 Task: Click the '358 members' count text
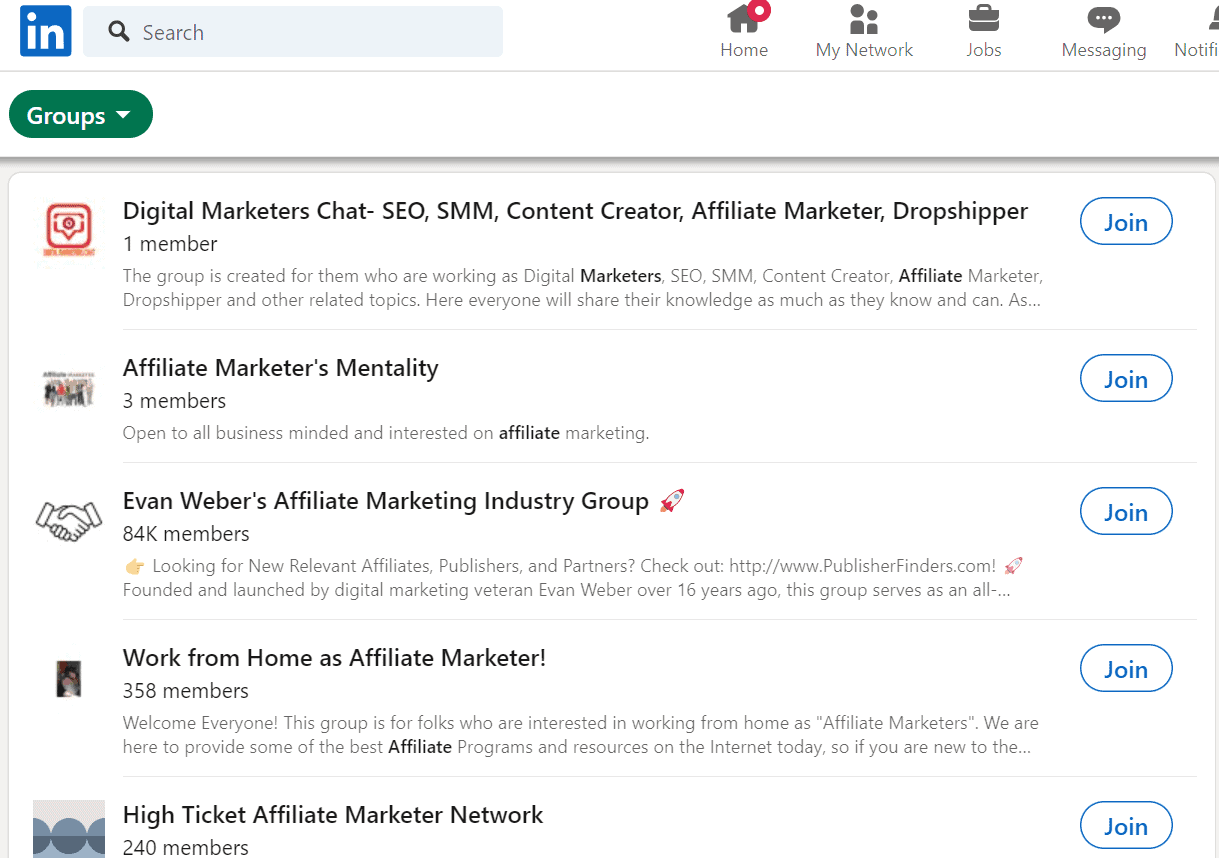pyautogui.click(x=186, y=691)
